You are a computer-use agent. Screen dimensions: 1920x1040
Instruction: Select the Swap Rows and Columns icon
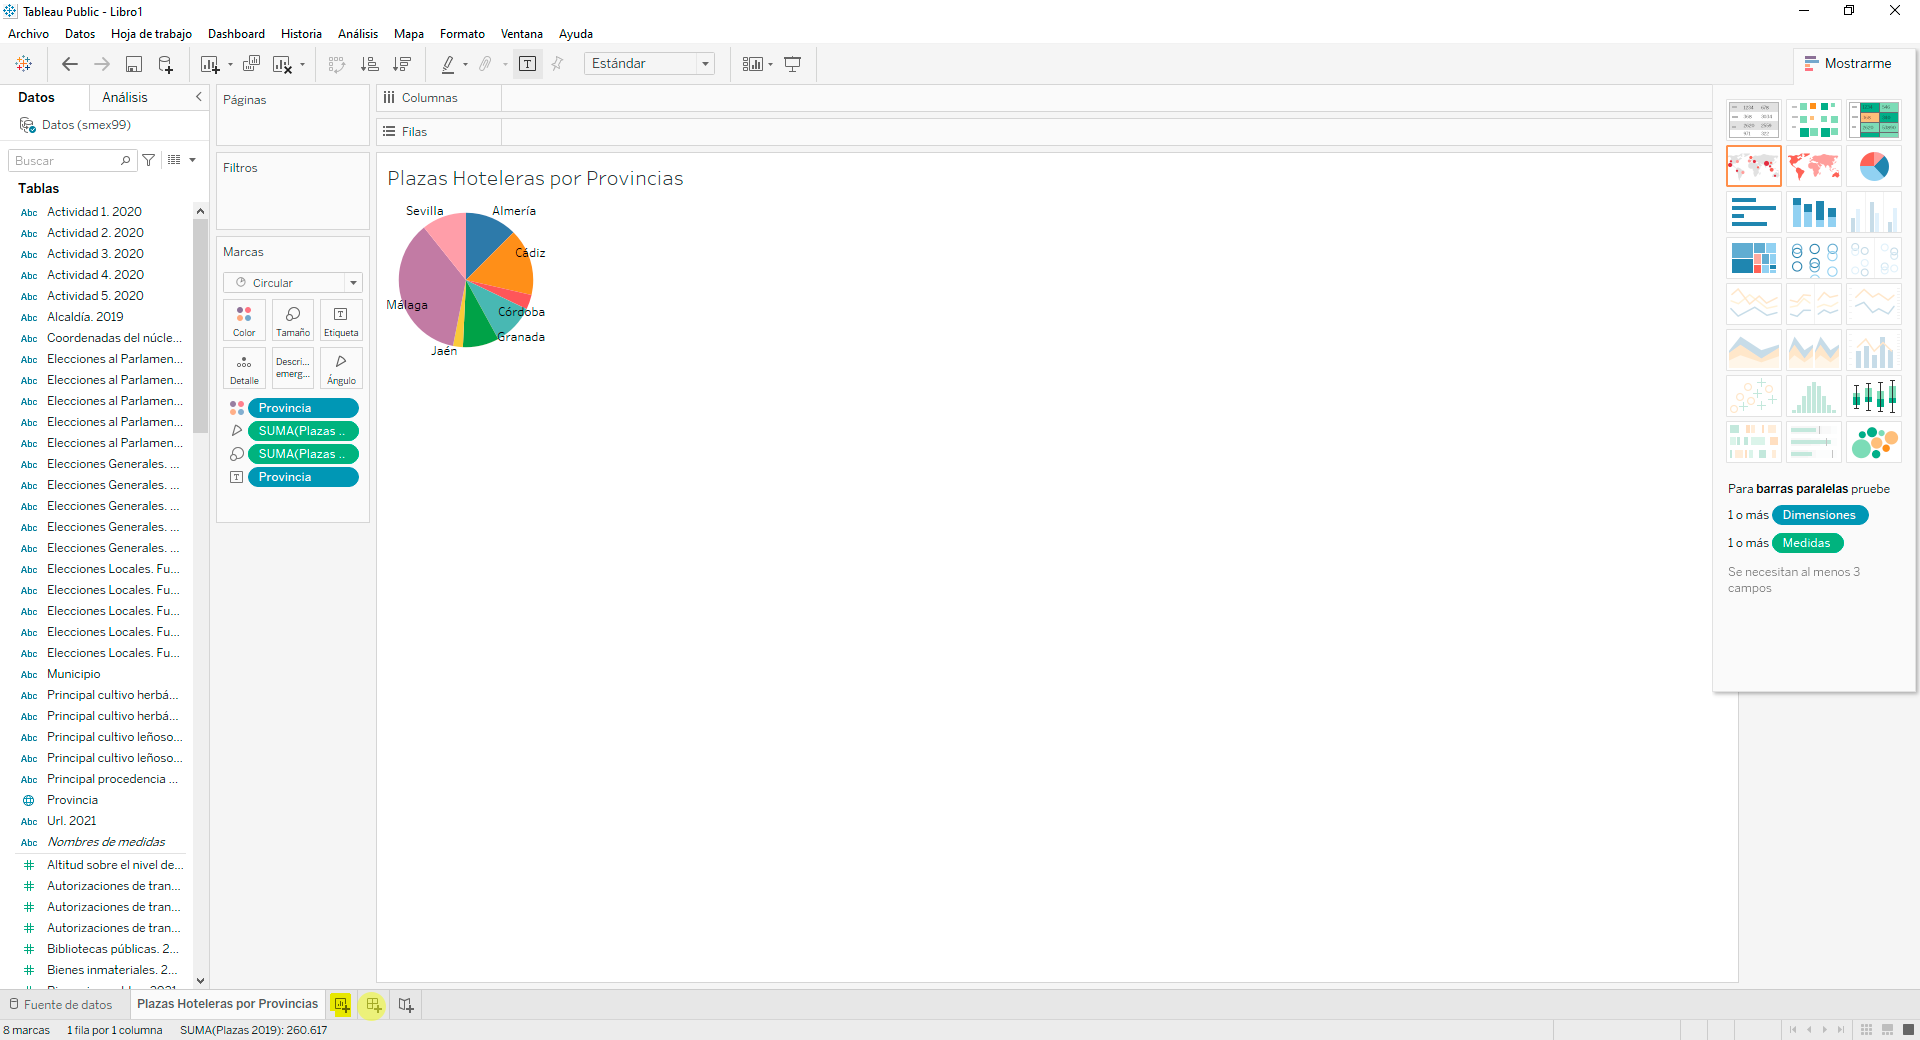[x=337, y=63]
